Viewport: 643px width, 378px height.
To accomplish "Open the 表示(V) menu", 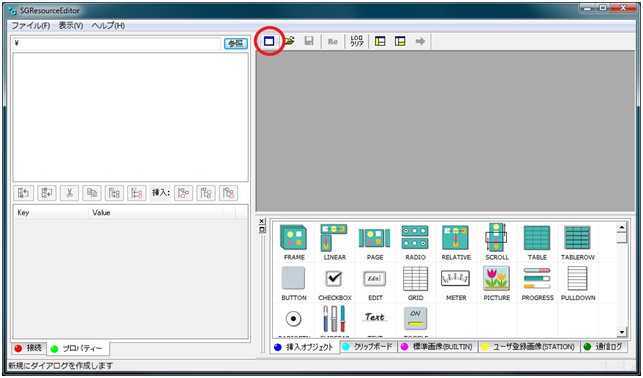I will click(71, 26).
